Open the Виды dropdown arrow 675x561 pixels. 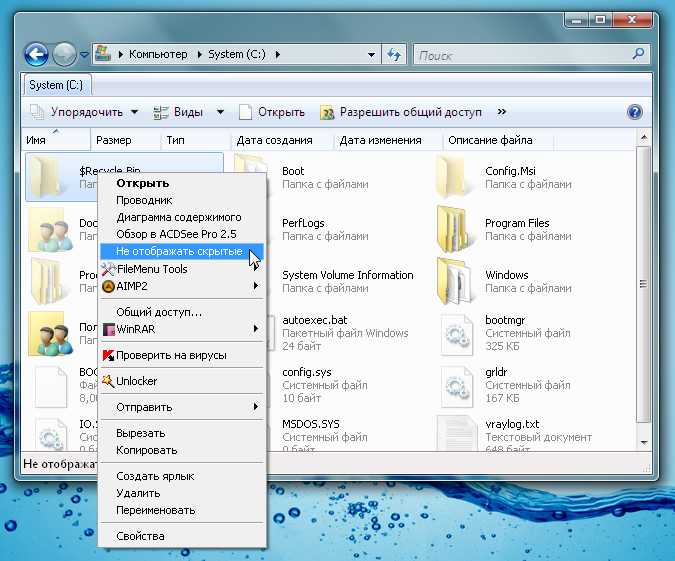[x=219, y=112]
